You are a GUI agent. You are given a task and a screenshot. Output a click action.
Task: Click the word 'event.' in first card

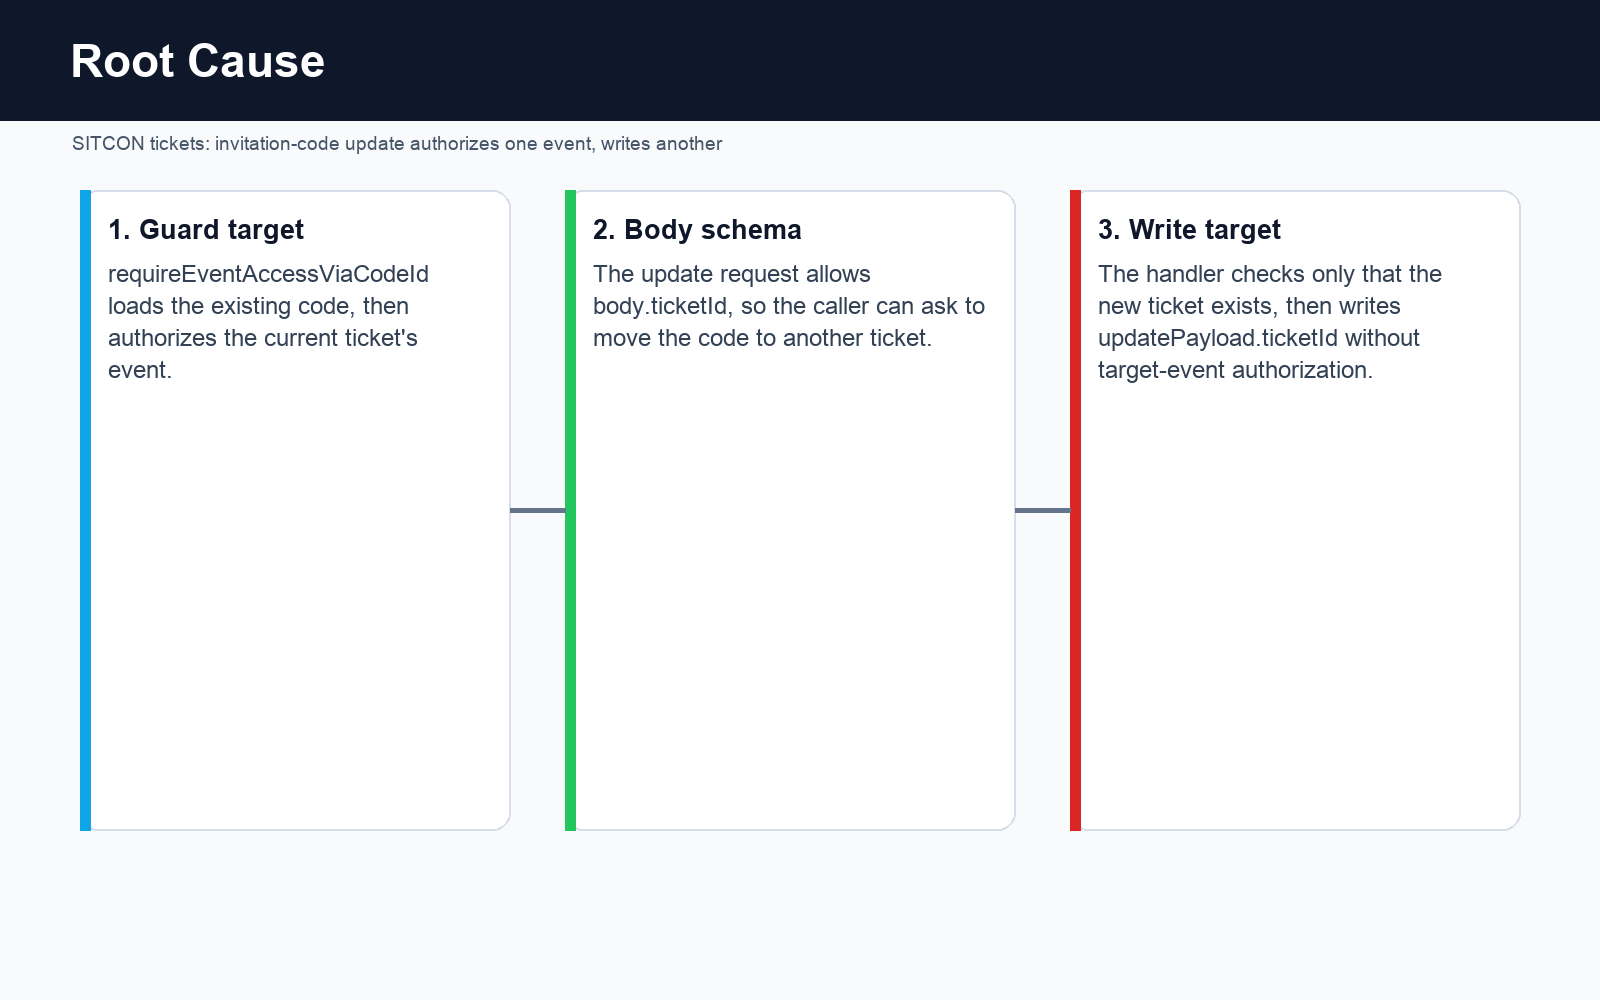coord(140,370)
